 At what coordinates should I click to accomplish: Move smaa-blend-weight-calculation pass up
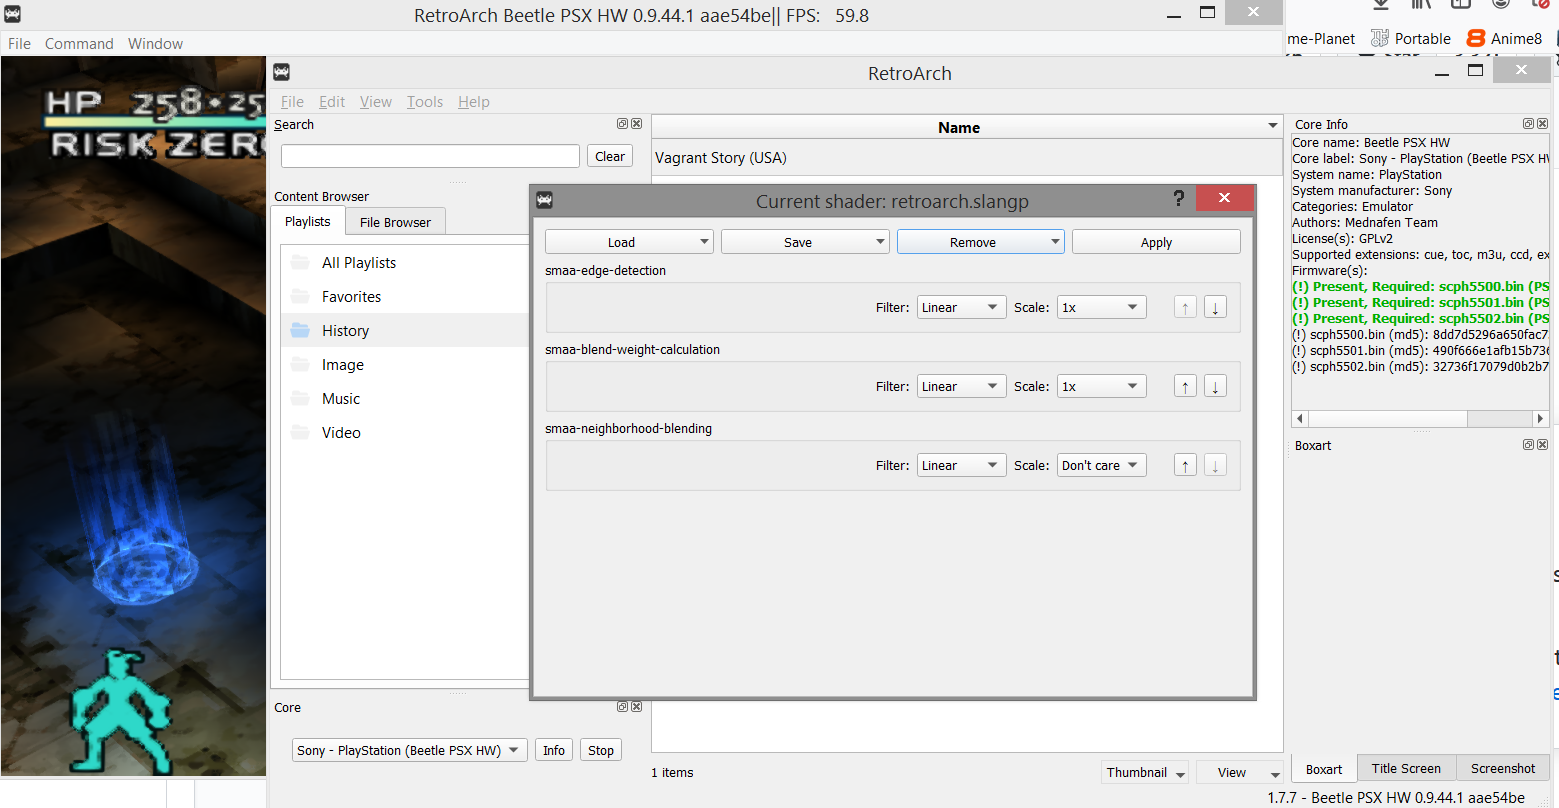click(x=1185, y=386)
